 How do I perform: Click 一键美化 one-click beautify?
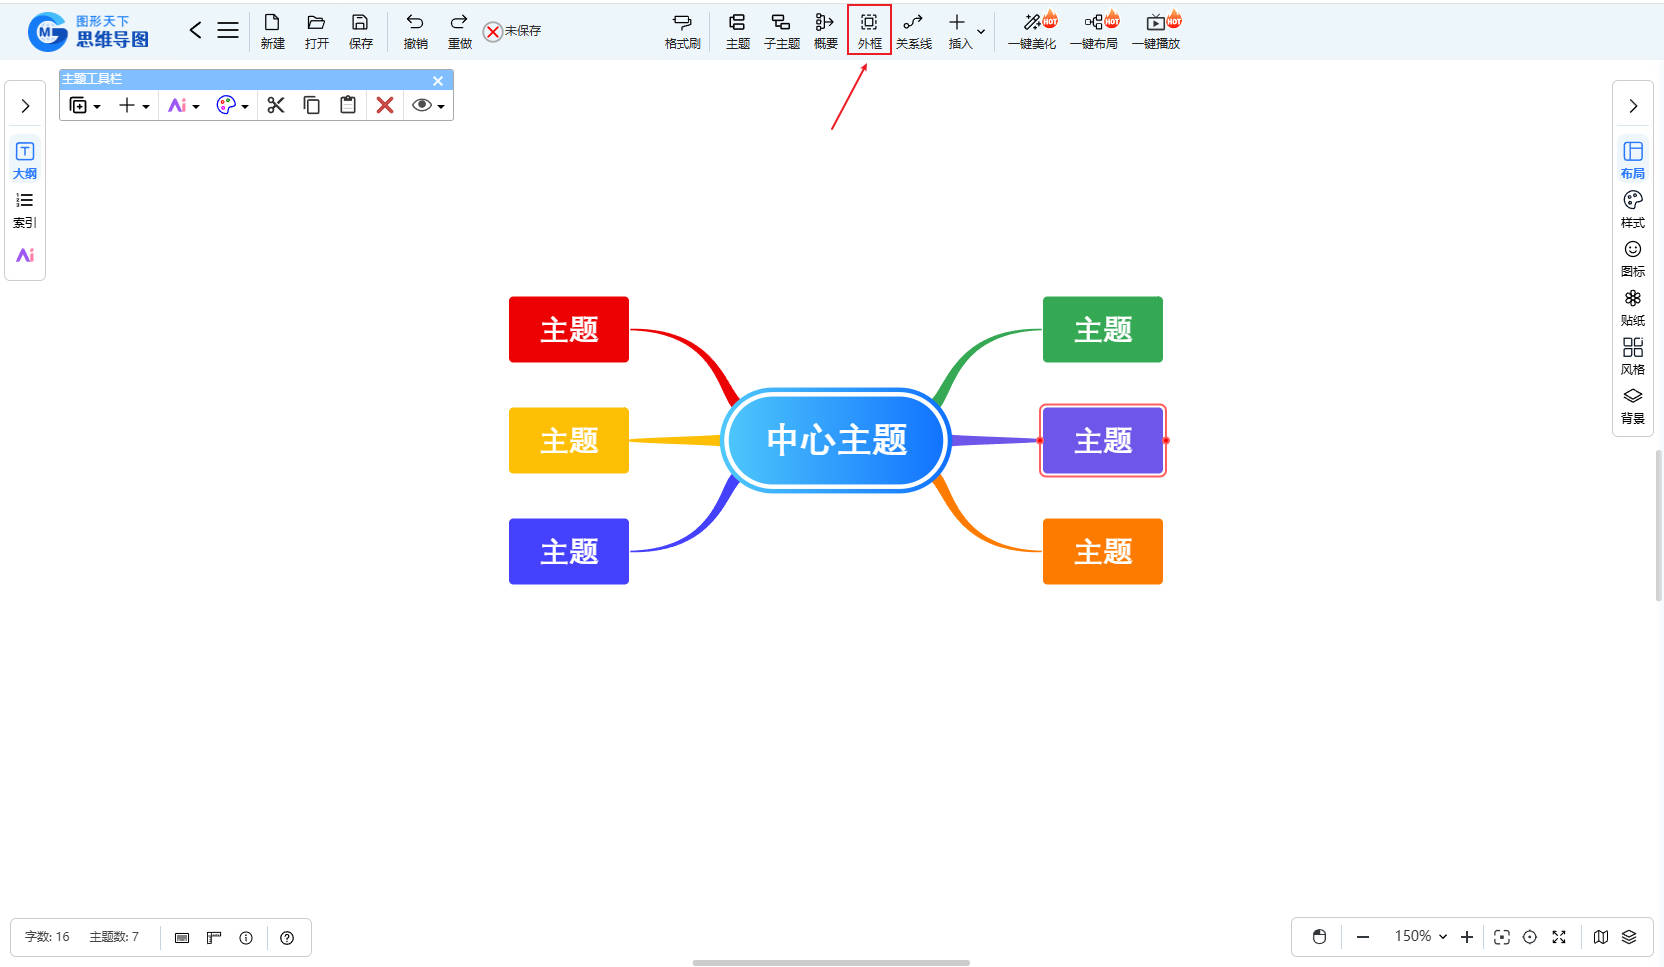[x=1032, y=30]
